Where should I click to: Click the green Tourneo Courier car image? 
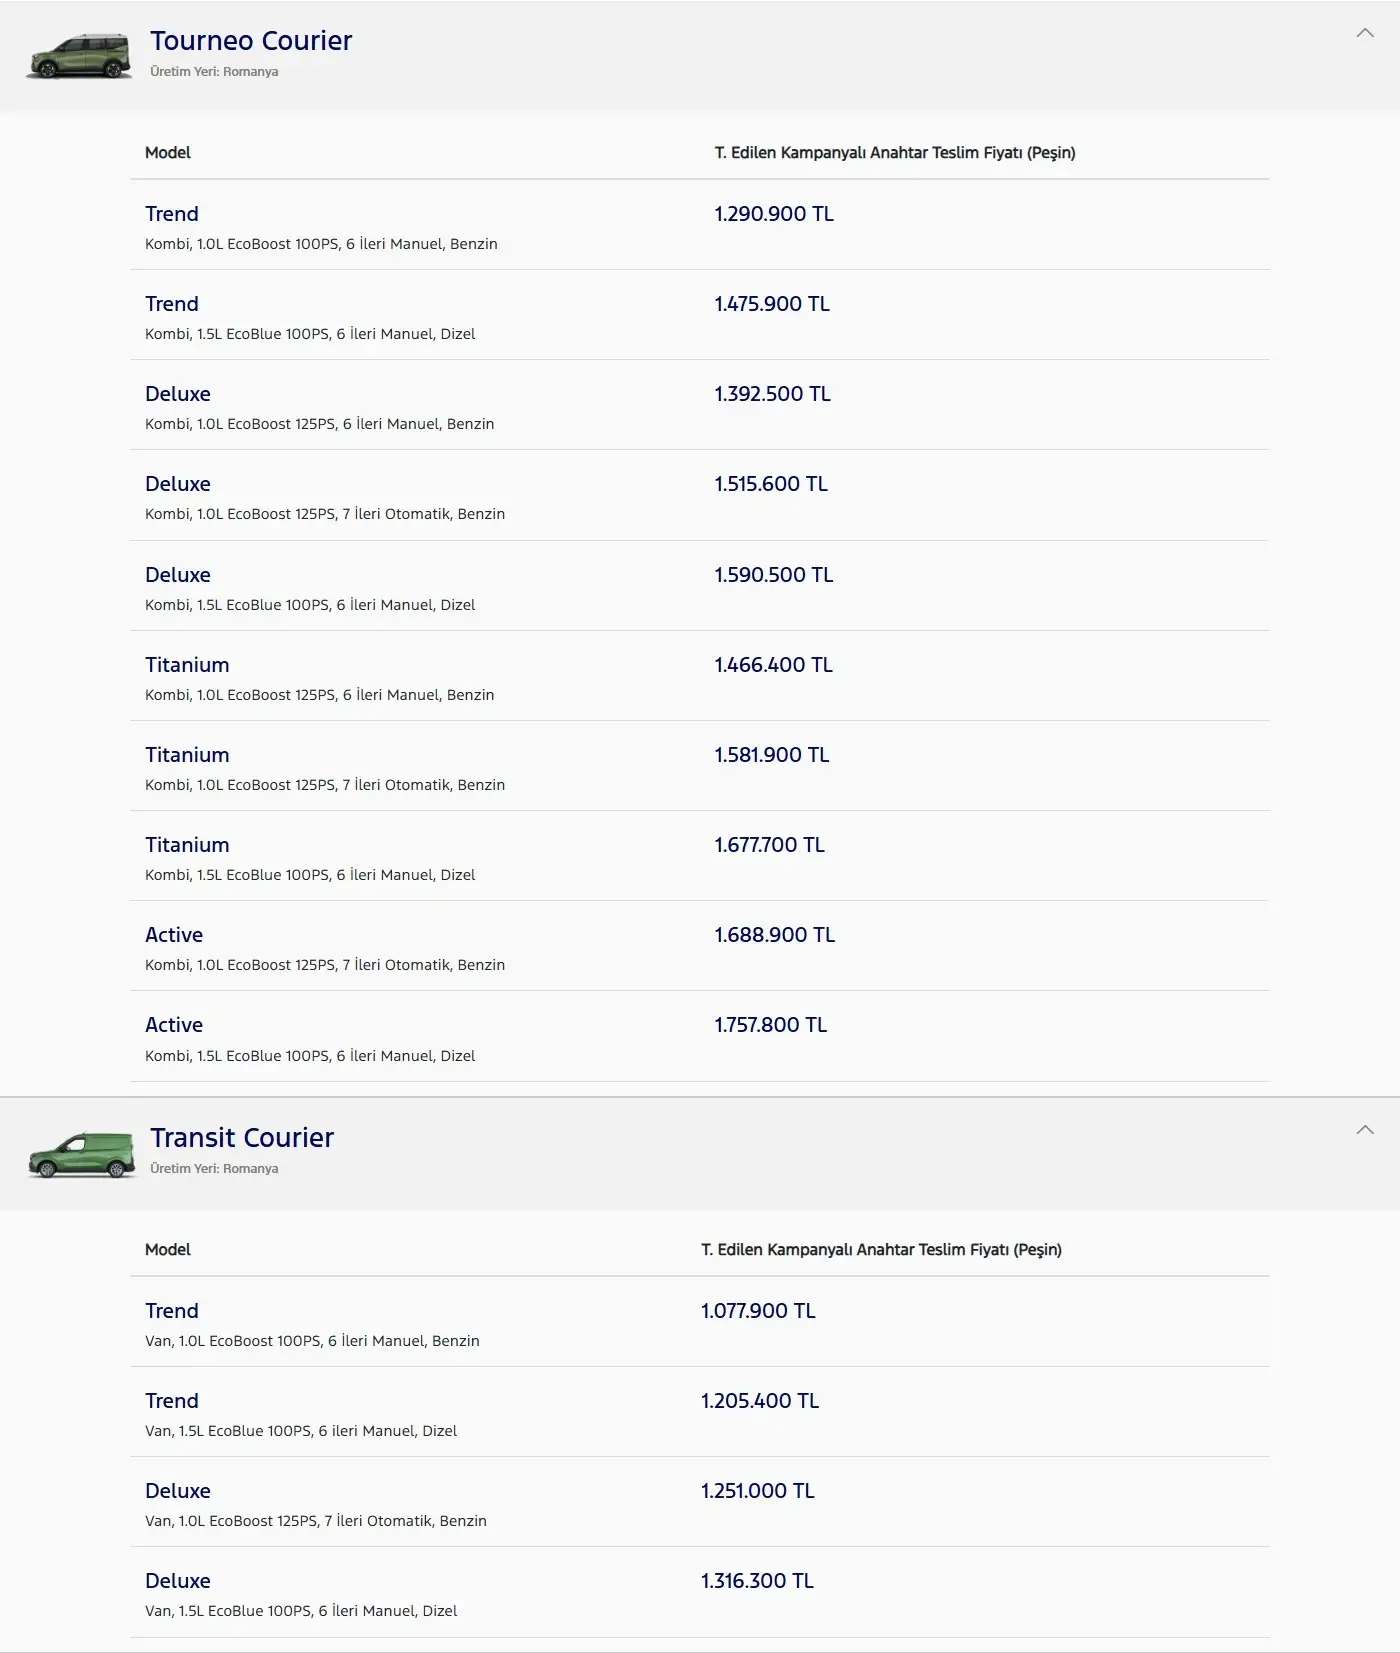(x=79, y=56)
